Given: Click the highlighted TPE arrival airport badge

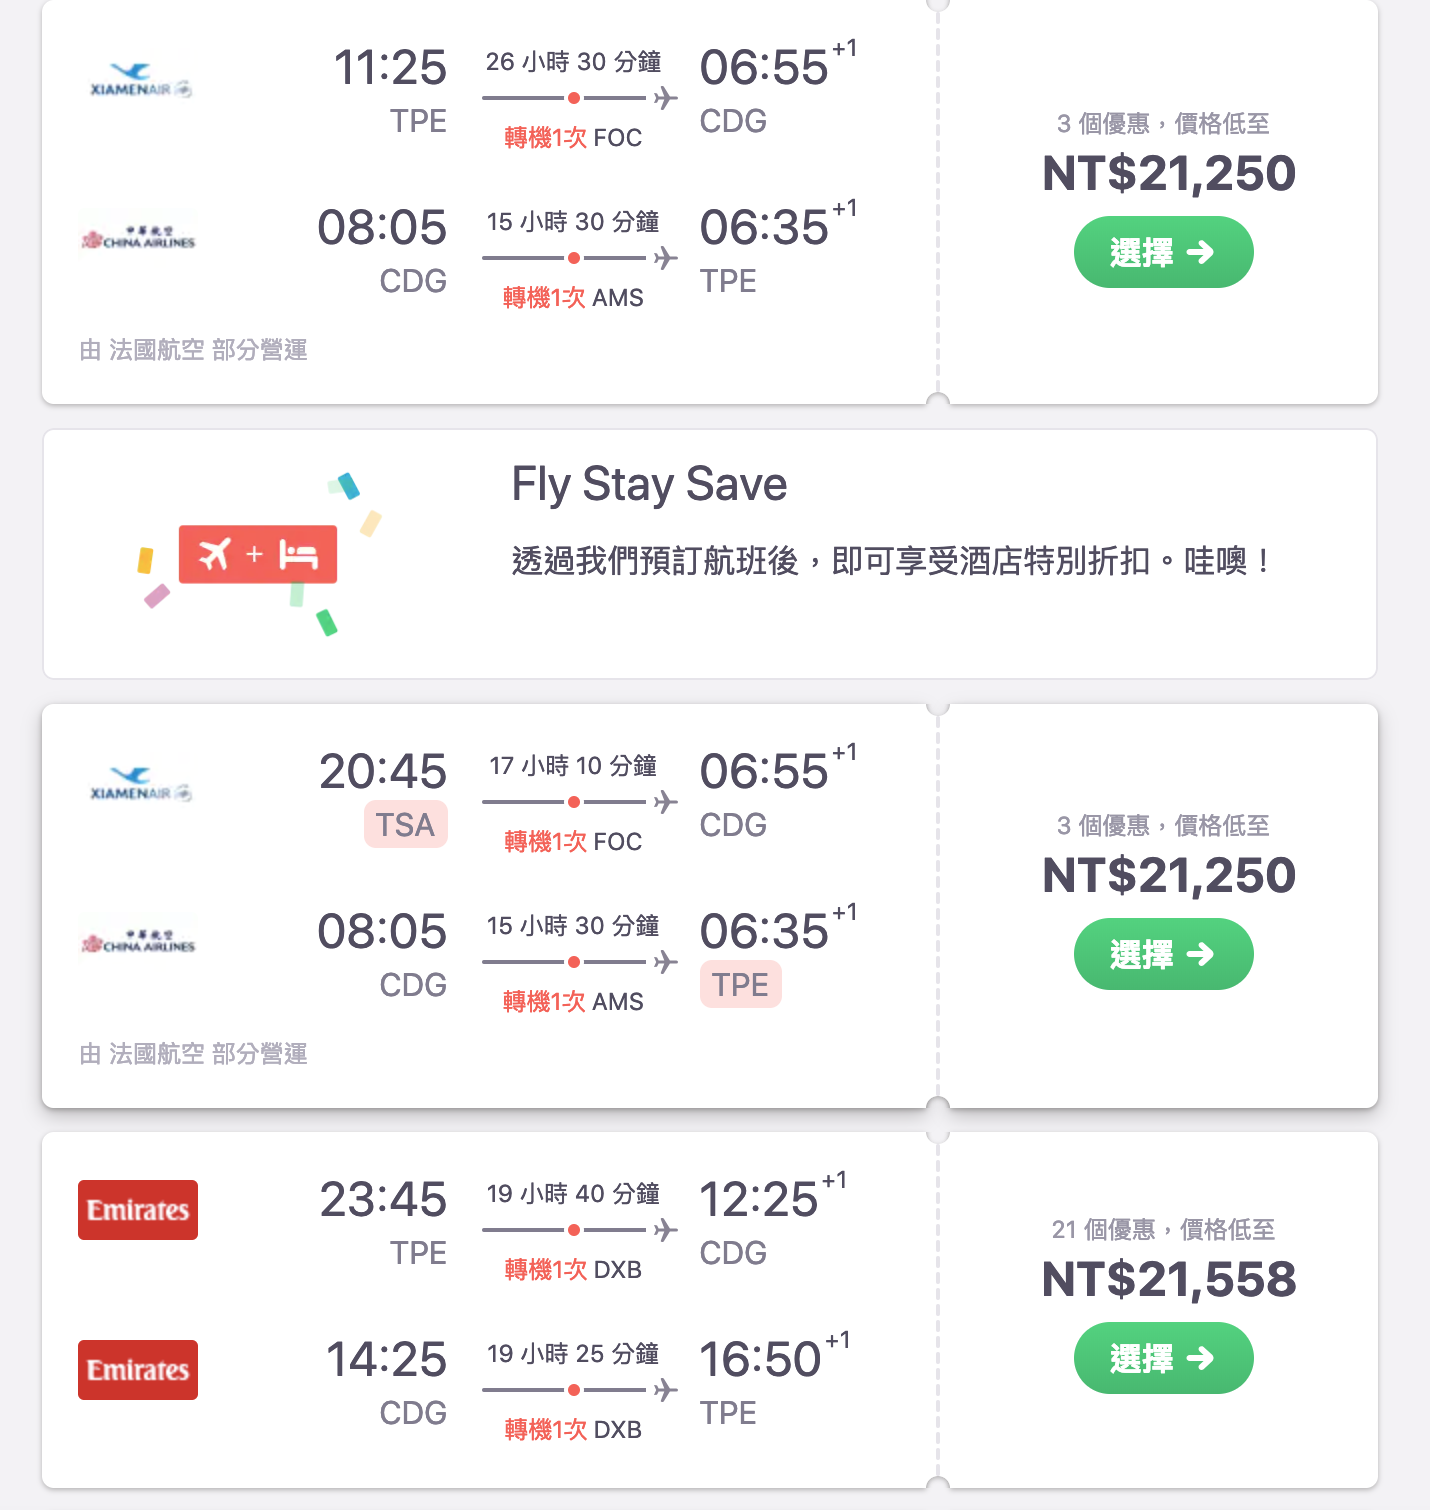Looking at the screenshot, I should click(740, 985).
